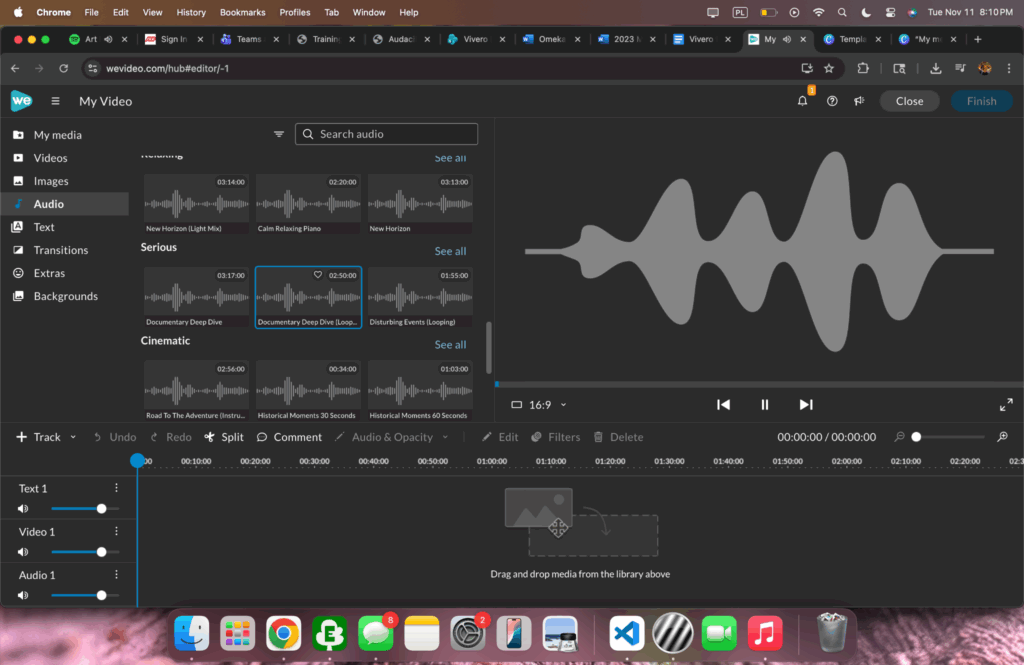The height and width of the screenshot is (665, 1024).
Task: Open options menu for Video 1 track
Action: (x=116, y=531)
